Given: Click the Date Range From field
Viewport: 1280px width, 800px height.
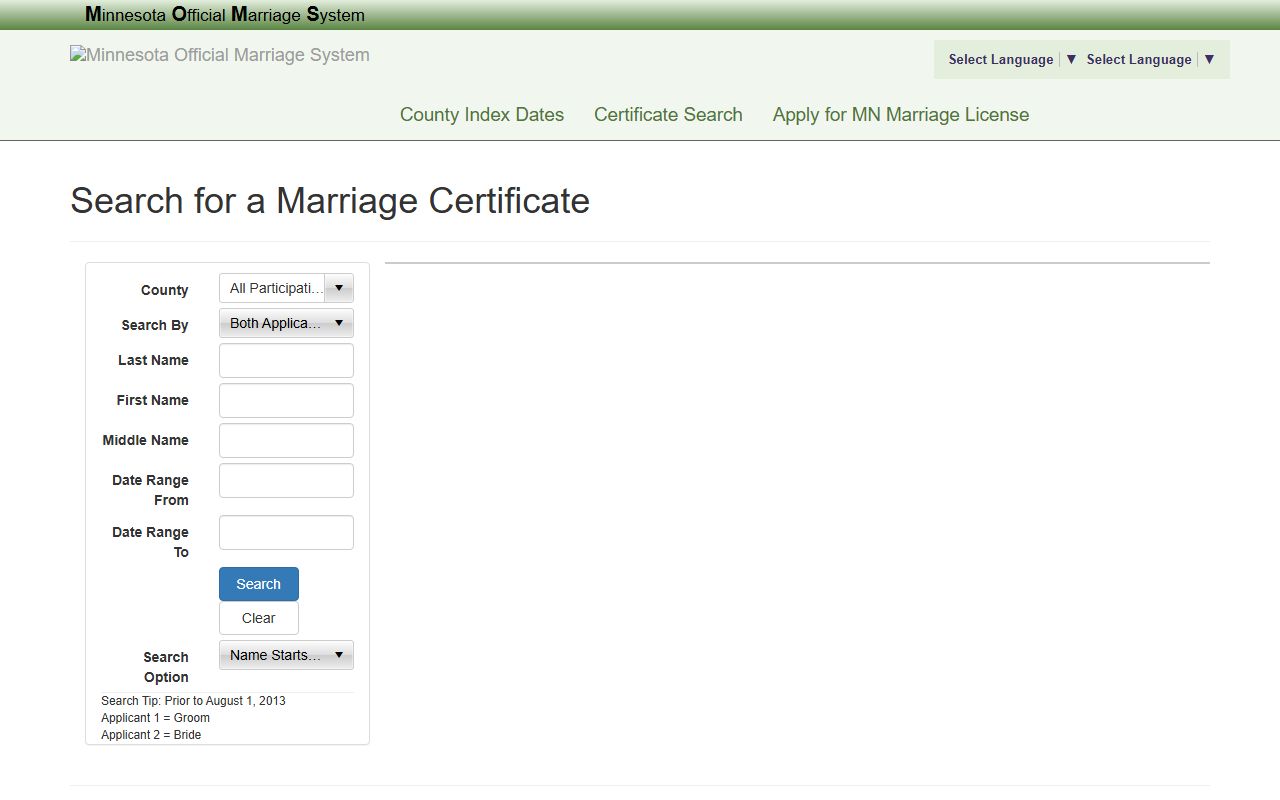Looking at the screenshot, I should coord(286,481).
